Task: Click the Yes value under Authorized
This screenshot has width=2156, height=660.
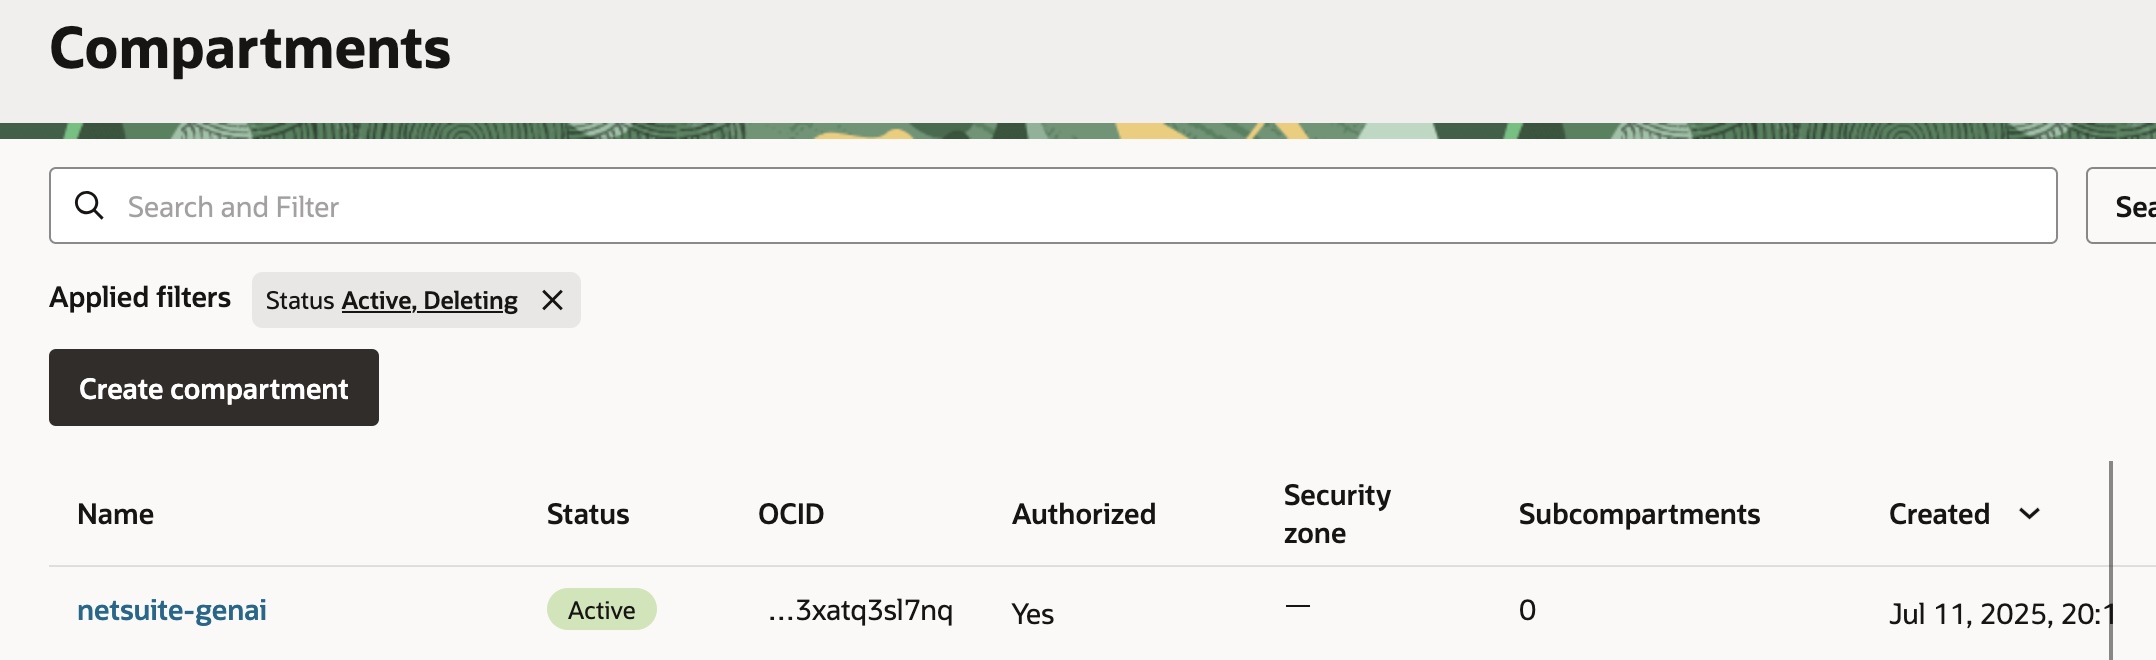Action: point(1033,613)
